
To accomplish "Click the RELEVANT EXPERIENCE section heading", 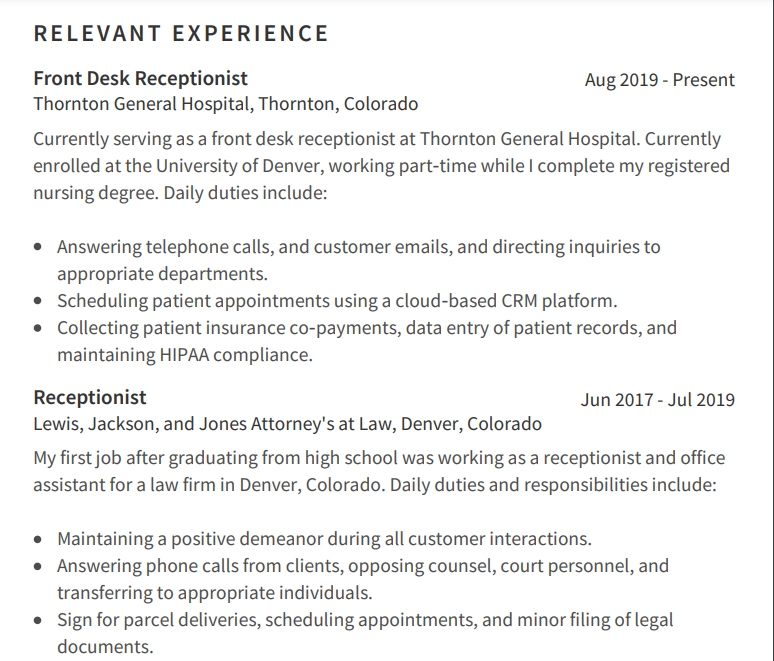I will point(181,34).
